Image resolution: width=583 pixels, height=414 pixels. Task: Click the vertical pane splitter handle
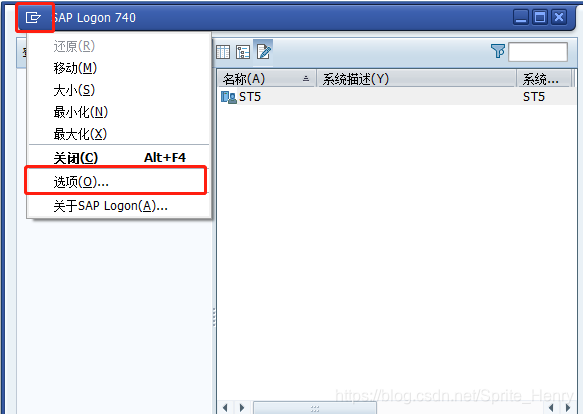(x=214, y=317)
